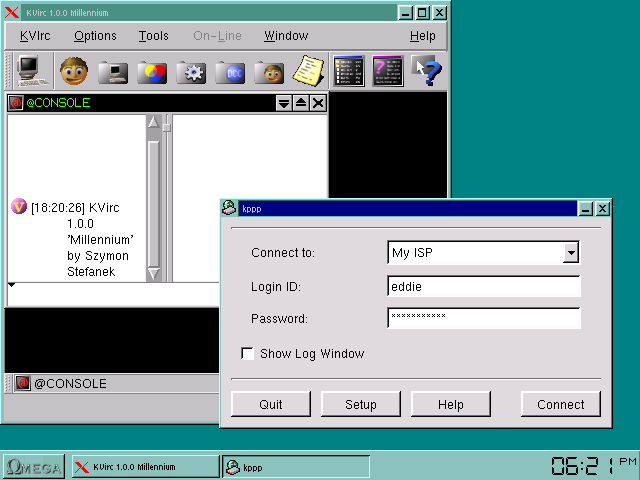Minimize the kppp window
The width and height of the screenshot is (640, 480).
point(585,209)
